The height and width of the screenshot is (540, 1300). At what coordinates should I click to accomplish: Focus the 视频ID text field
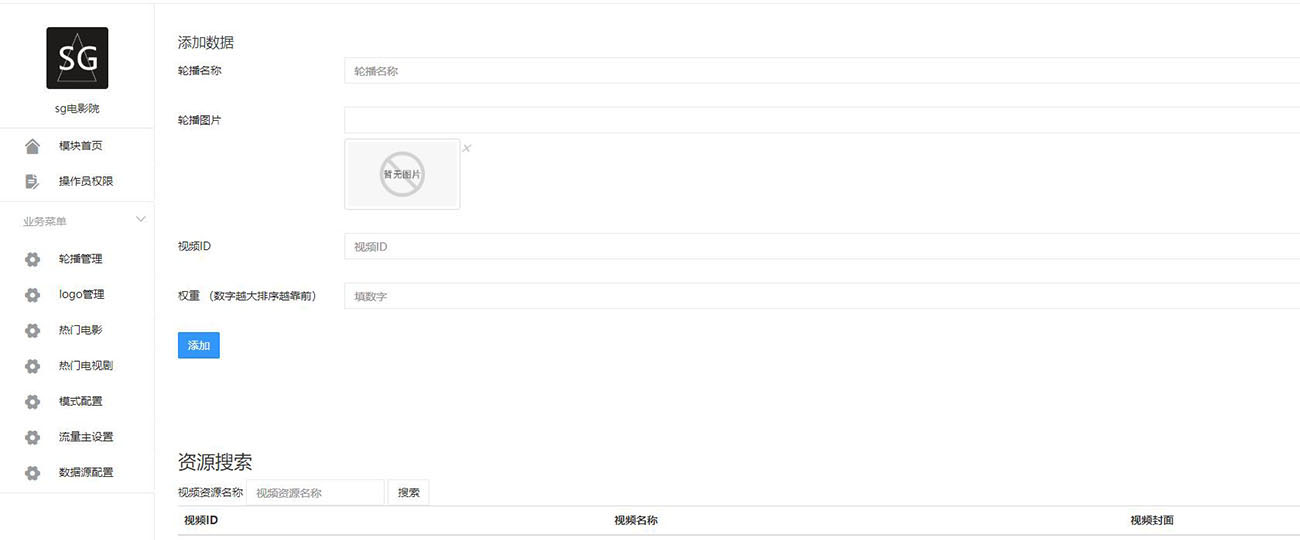coord(820,246)
